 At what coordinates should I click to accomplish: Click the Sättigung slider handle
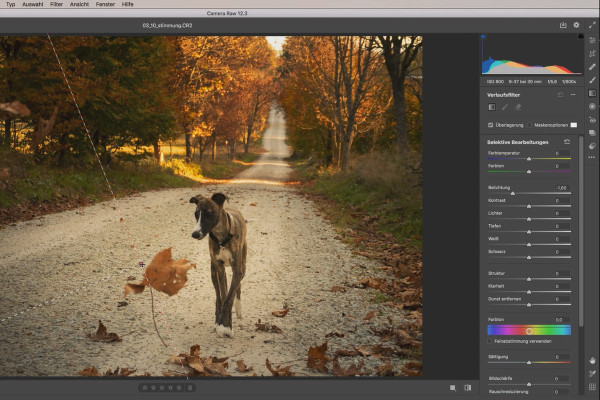529,362
